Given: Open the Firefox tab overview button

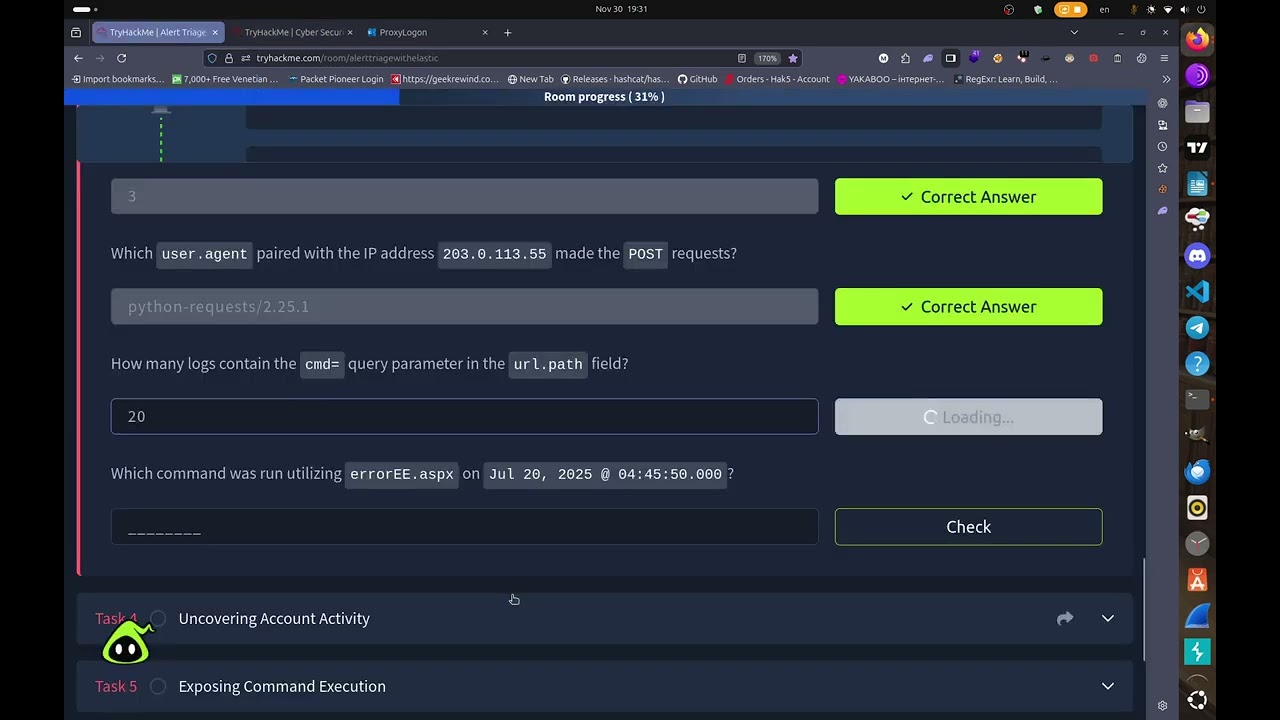Looking at the screenshot, I should 76,32.
